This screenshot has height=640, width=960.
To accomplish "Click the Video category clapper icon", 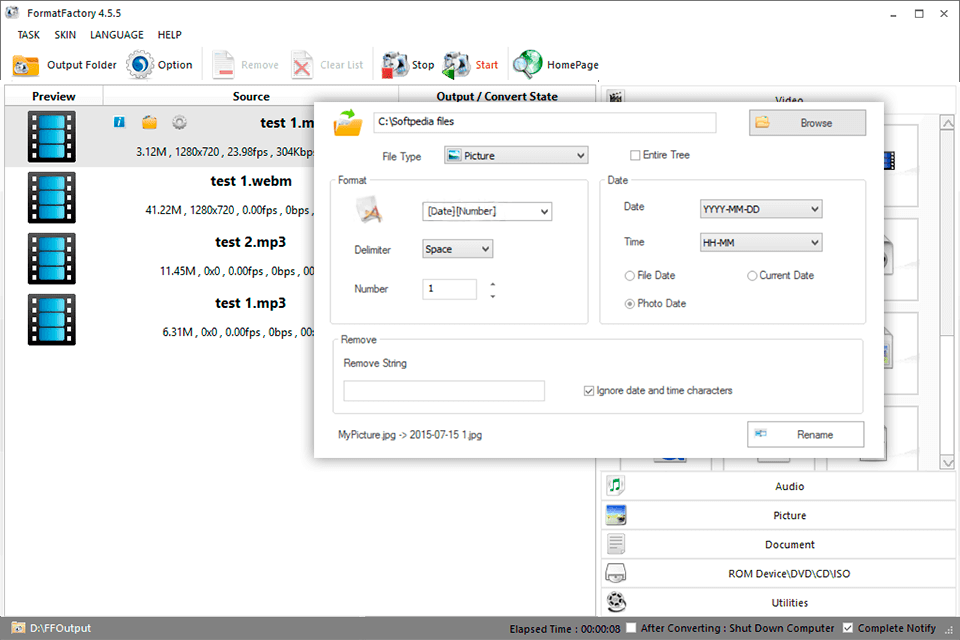I will point(616,97).
